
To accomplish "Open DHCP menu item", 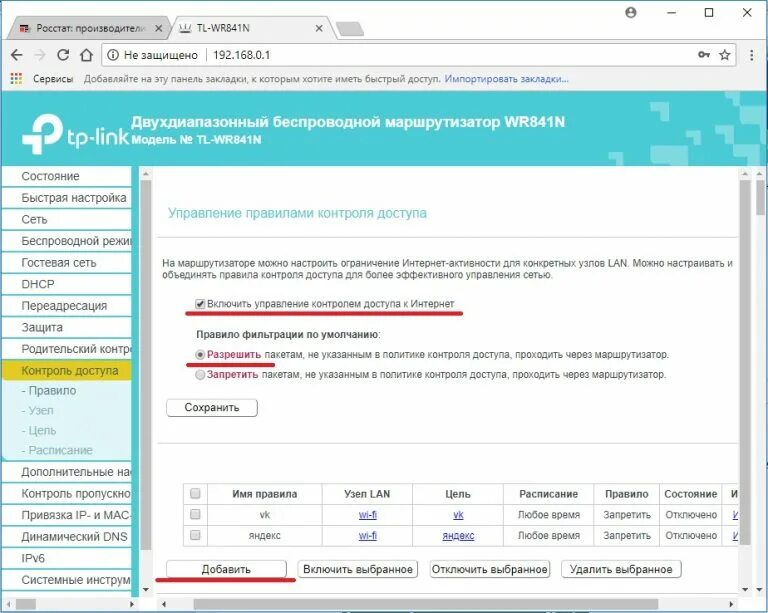I will pyautogui.click(x=67, y=284).
